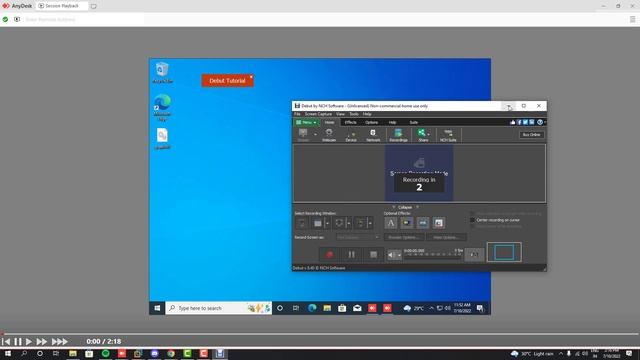Screen dimensions: 640x360
Task: Toggle Center recording on cursor checkbox
Action: (x=473, y=220)
